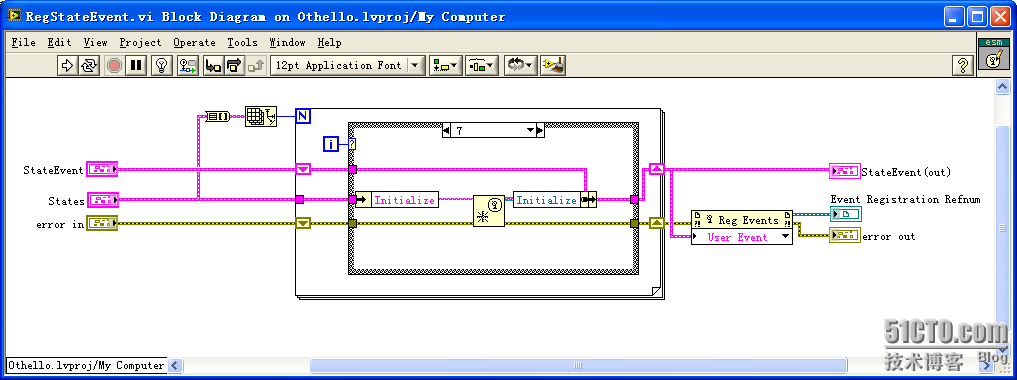
Task: Open the Help menu
Action: click(x=329, y=42)
